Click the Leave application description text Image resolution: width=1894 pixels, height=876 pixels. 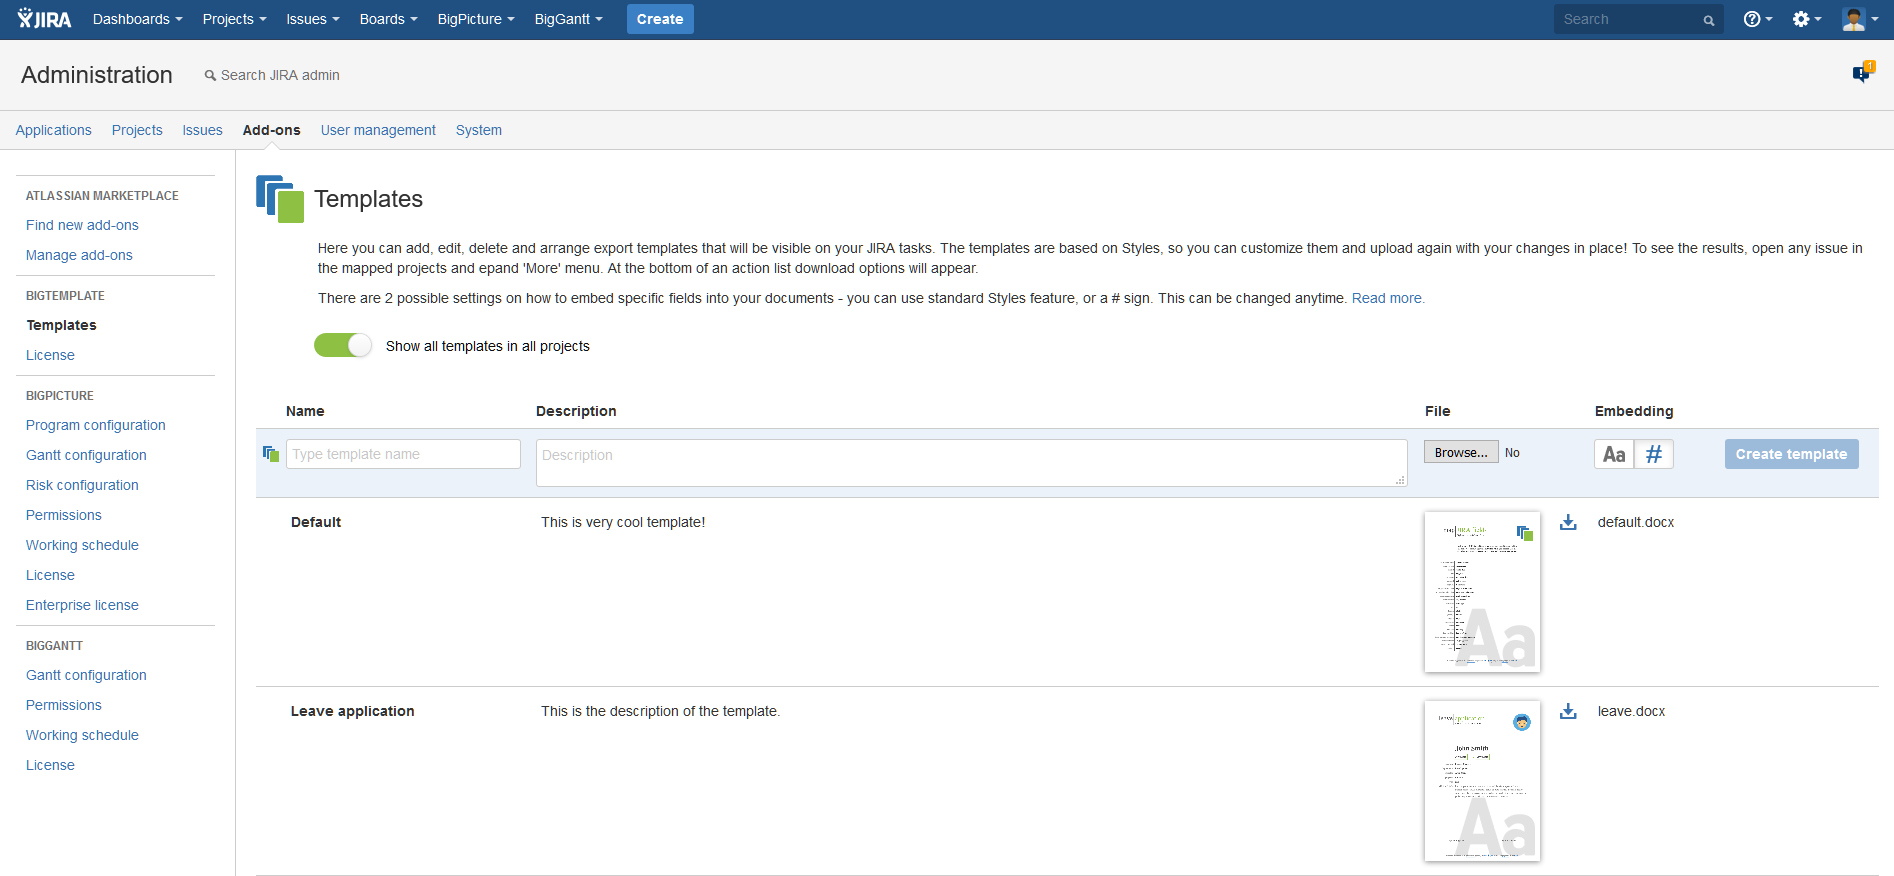click(661, 711)
